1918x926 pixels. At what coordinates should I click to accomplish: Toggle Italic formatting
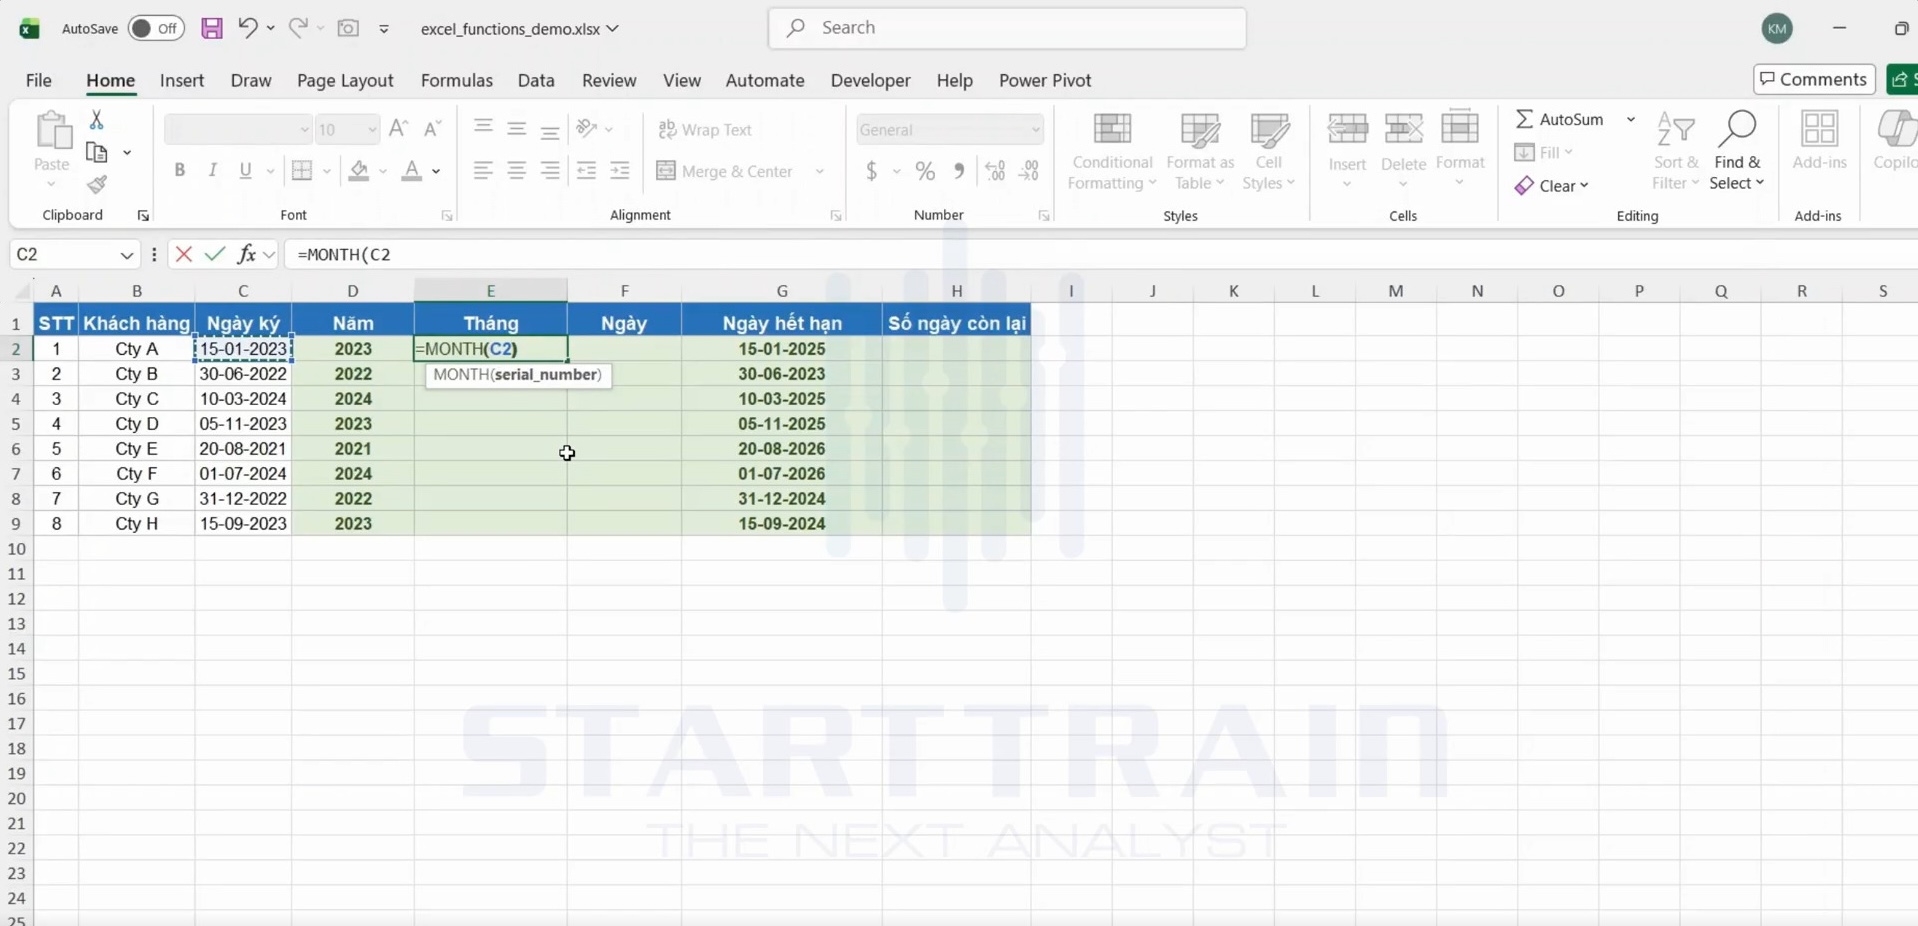coord(212,171)
